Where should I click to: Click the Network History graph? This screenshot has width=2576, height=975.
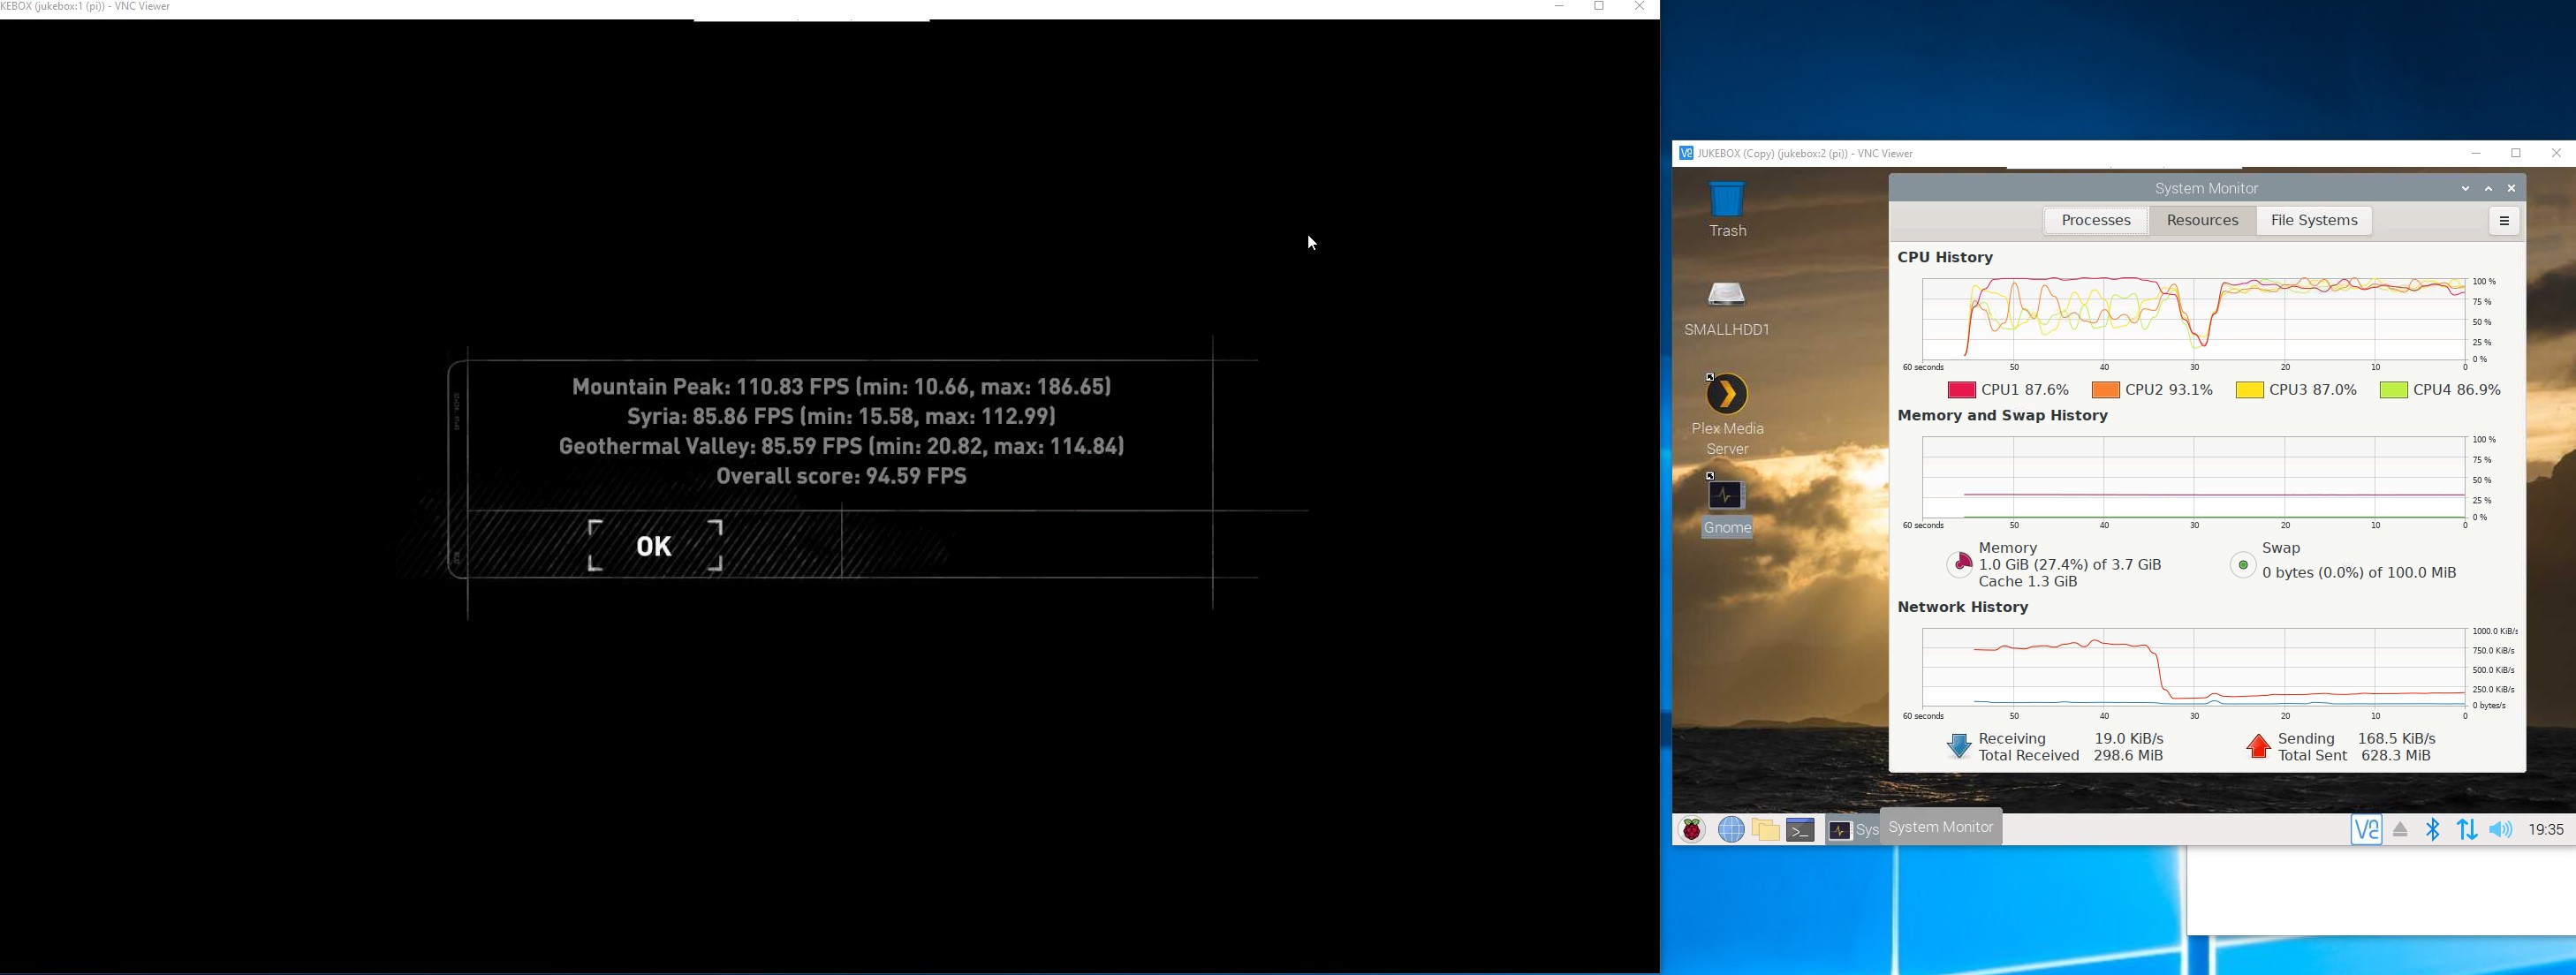click(2193, 669)
